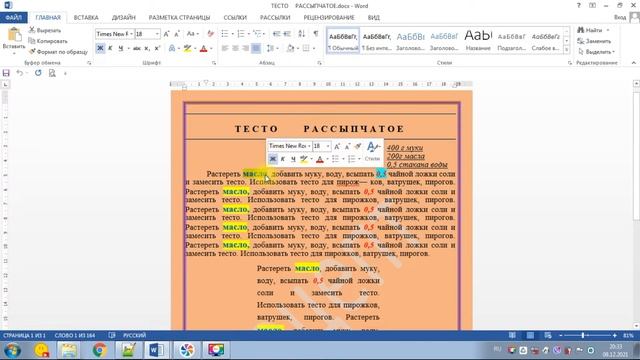Open the Font dialog launcher (Шрифт)
The height and width of the screenshot is (360, 640).
click(x=213, y=63)
